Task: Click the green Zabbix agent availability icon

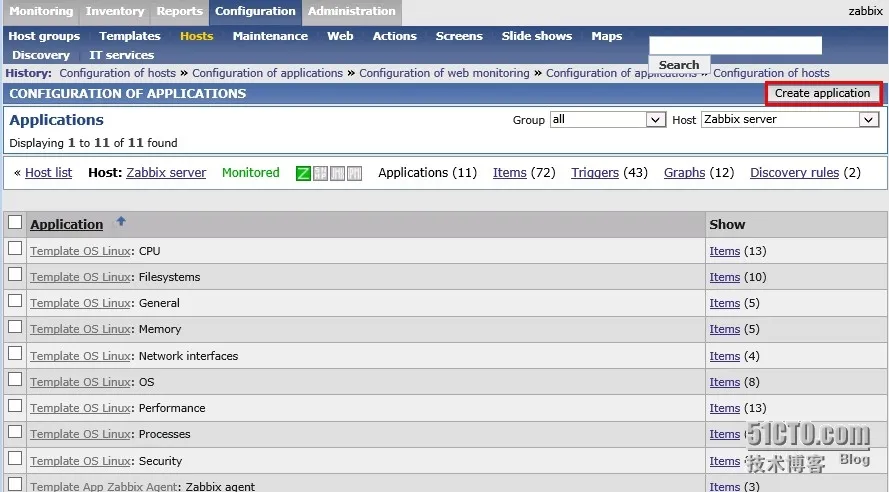Action: coord(303,173)
